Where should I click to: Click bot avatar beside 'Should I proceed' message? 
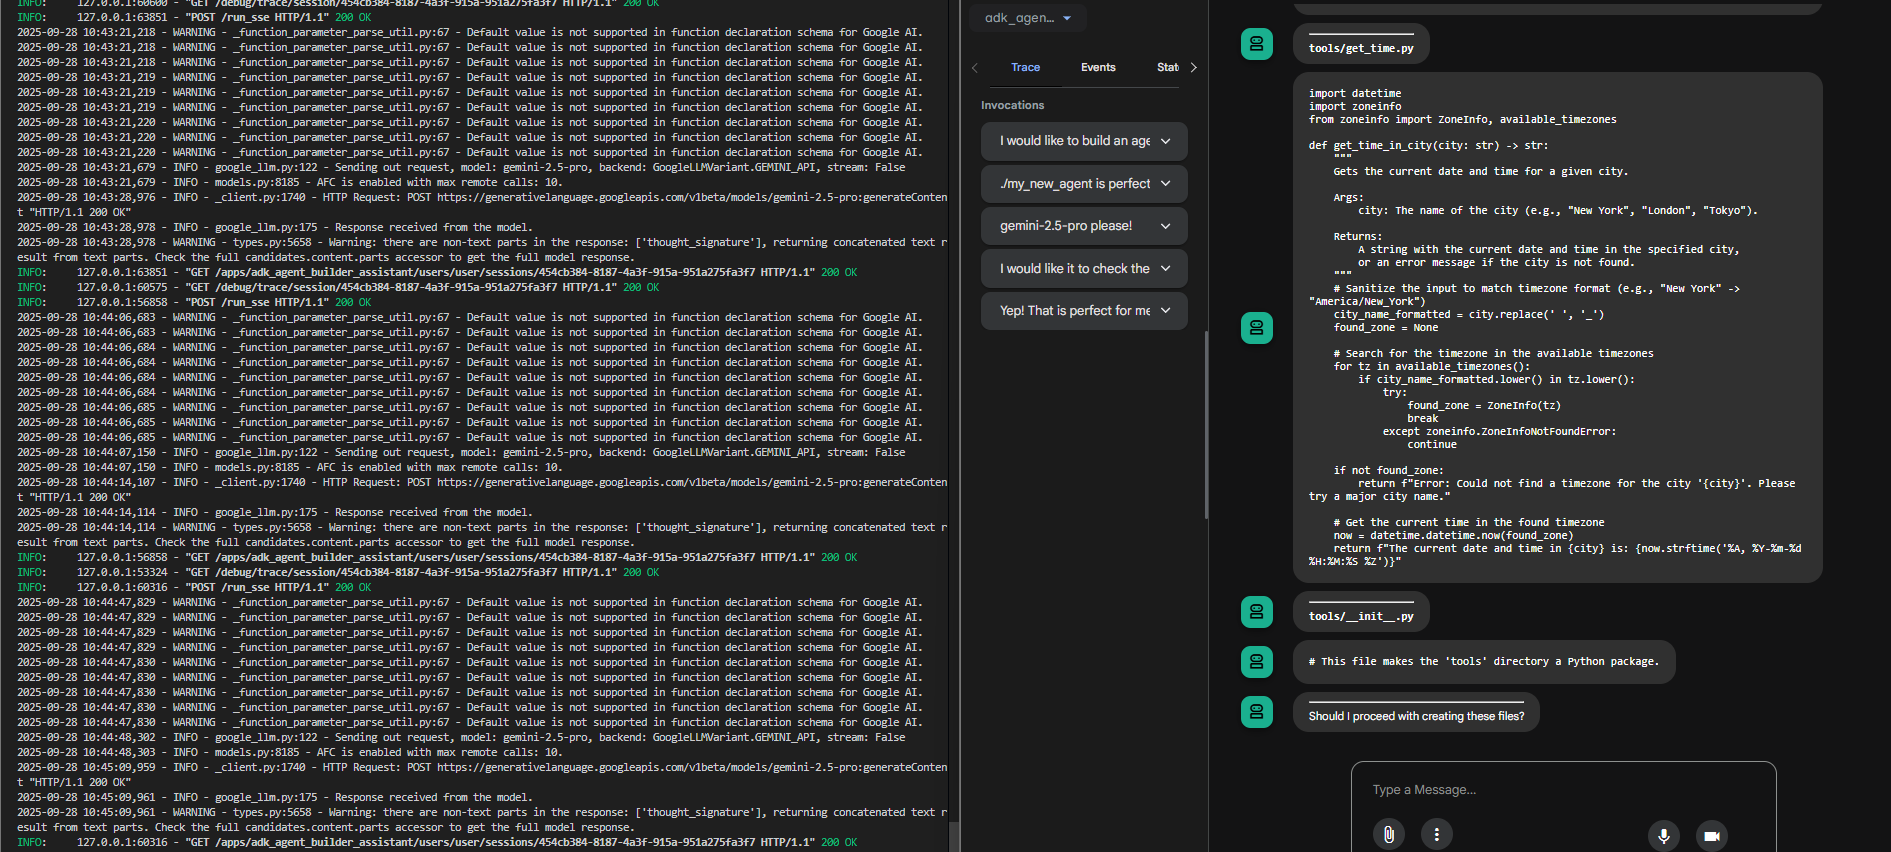coord(1257,712)
